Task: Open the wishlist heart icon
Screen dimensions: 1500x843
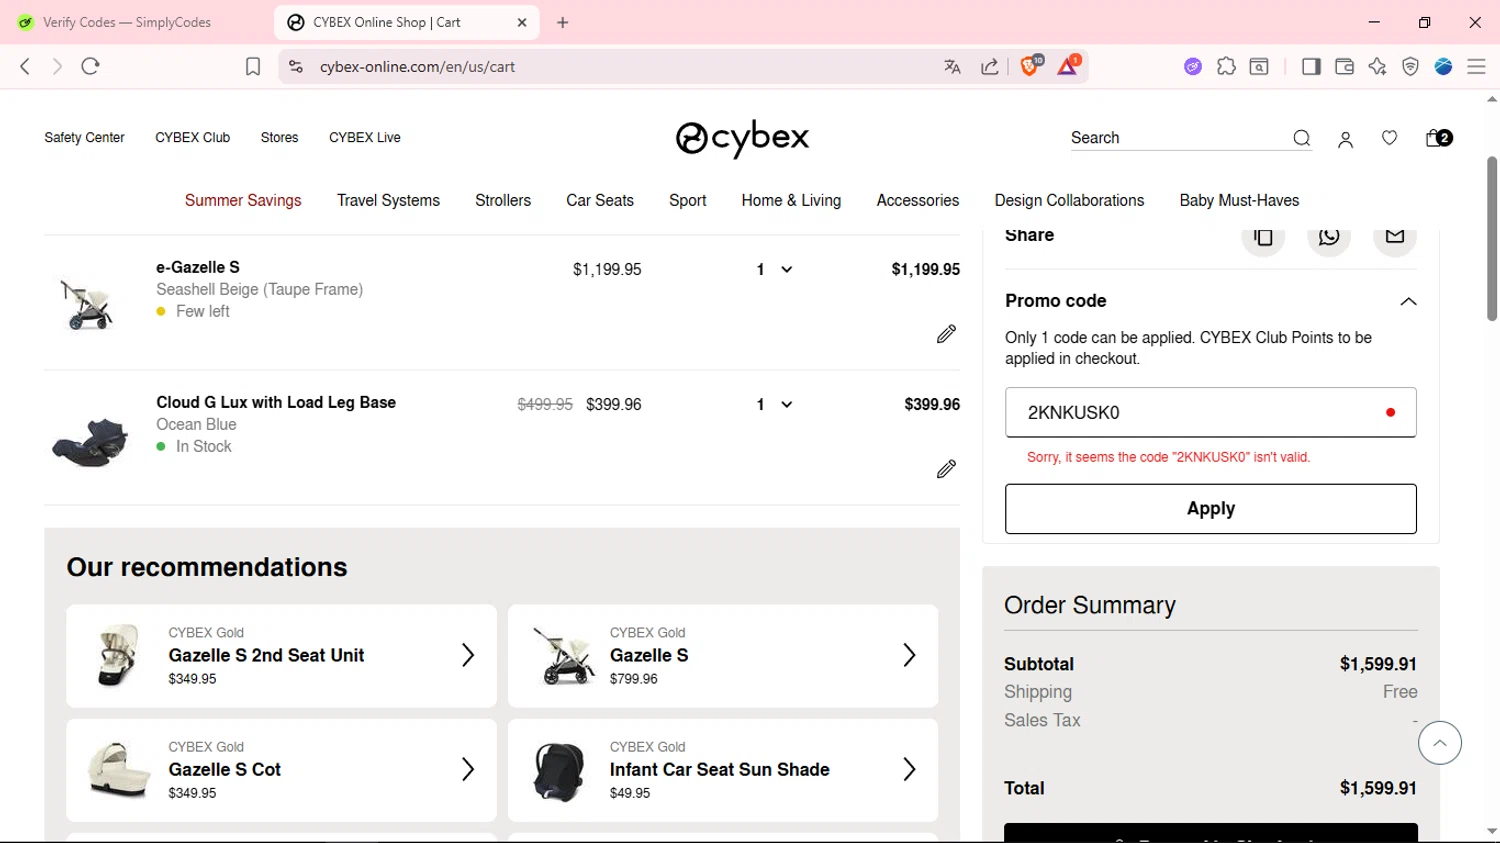Action: [1389, 138]
